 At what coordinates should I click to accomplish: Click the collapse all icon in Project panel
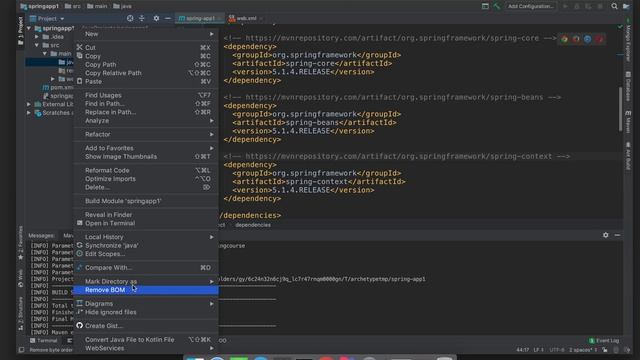pos(142,18)
